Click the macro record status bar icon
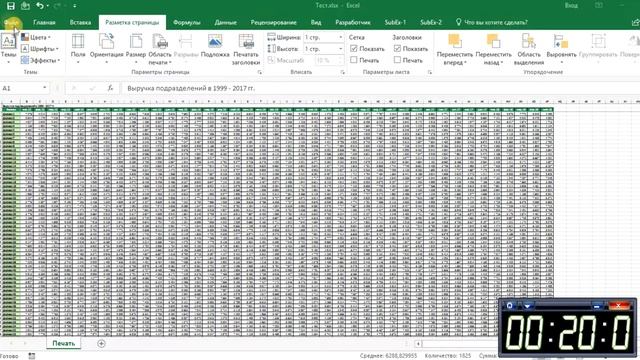This screenshot has height=360, width=640. [x=32, y=356]
